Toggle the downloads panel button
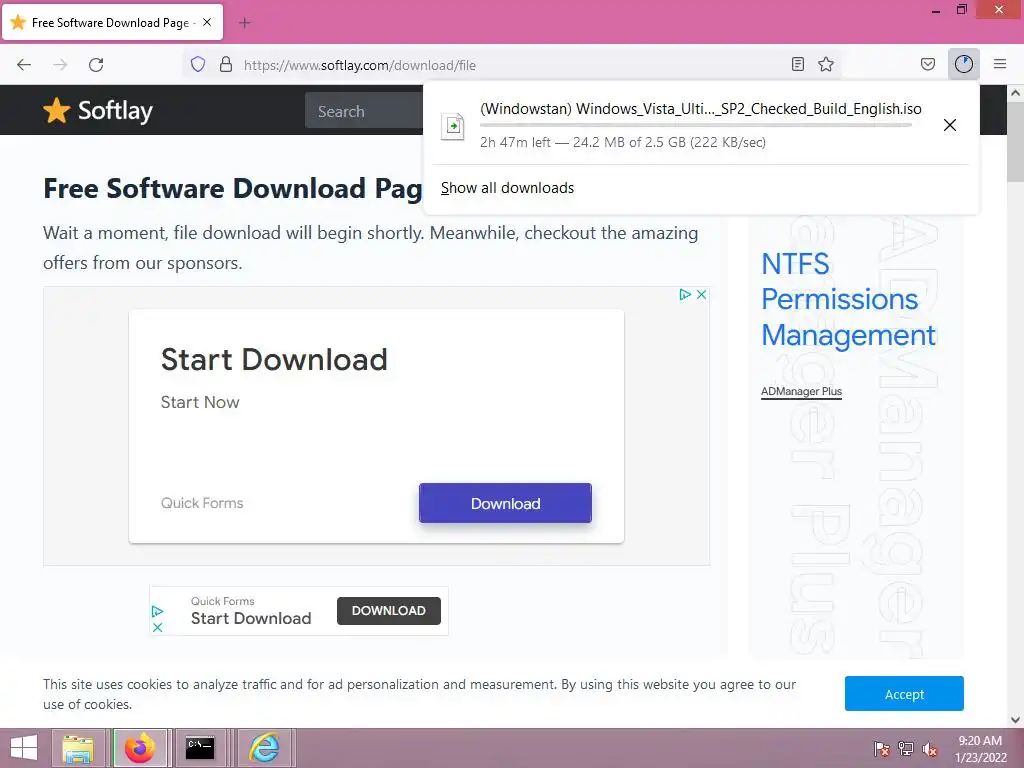The width and height of the screenshot is (1024, 768). (964, 64)
